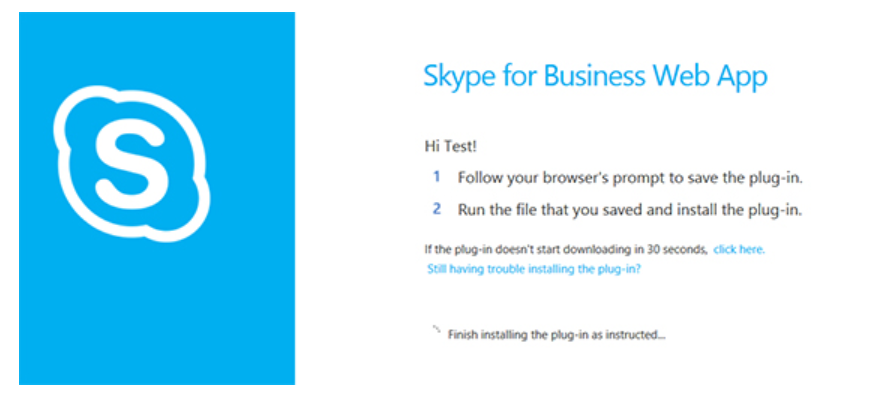875x398 pixels.
Task: Click the step number 2 marker
Action: [x=437, y=209]
